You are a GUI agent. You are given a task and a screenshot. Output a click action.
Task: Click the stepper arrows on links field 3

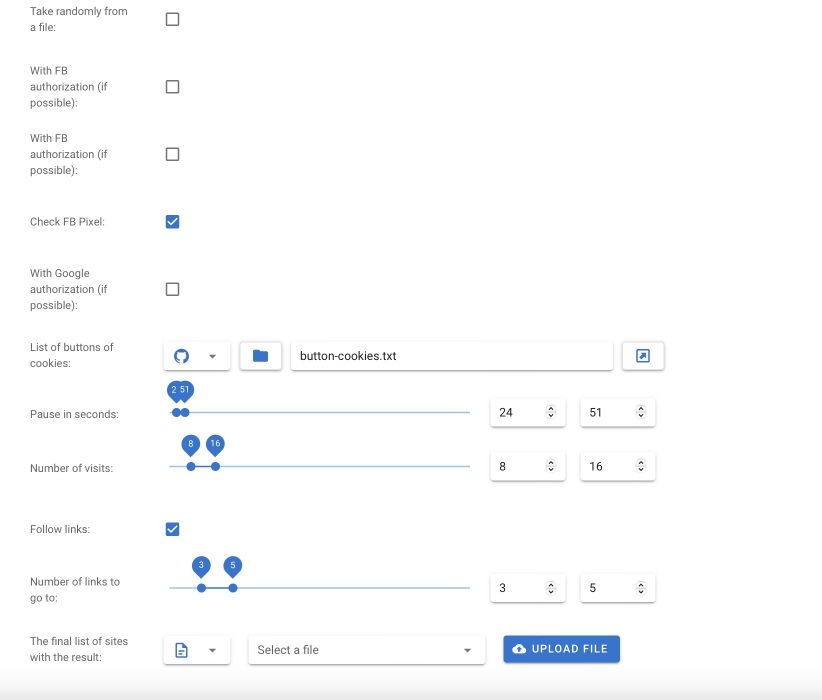pos(550,588)
